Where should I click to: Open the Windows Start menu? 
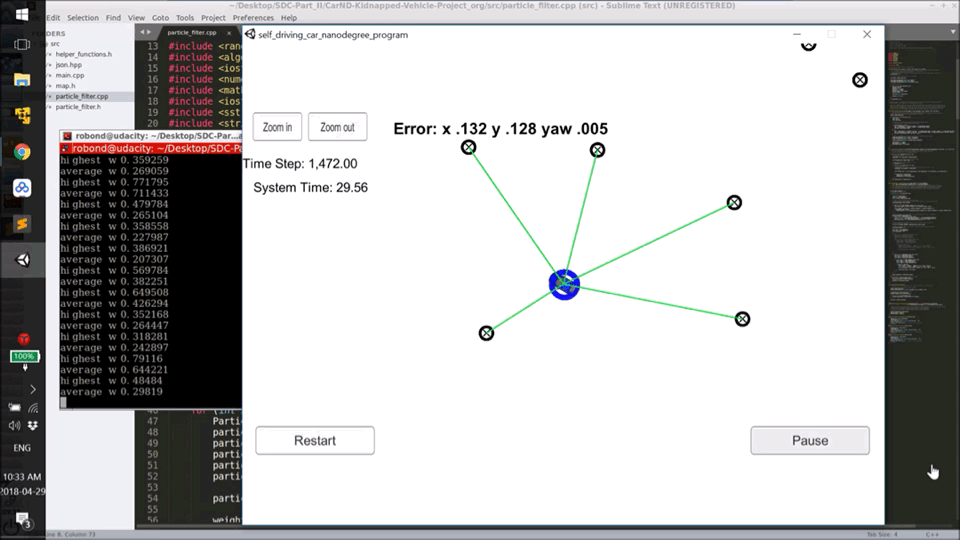point(21,13)
